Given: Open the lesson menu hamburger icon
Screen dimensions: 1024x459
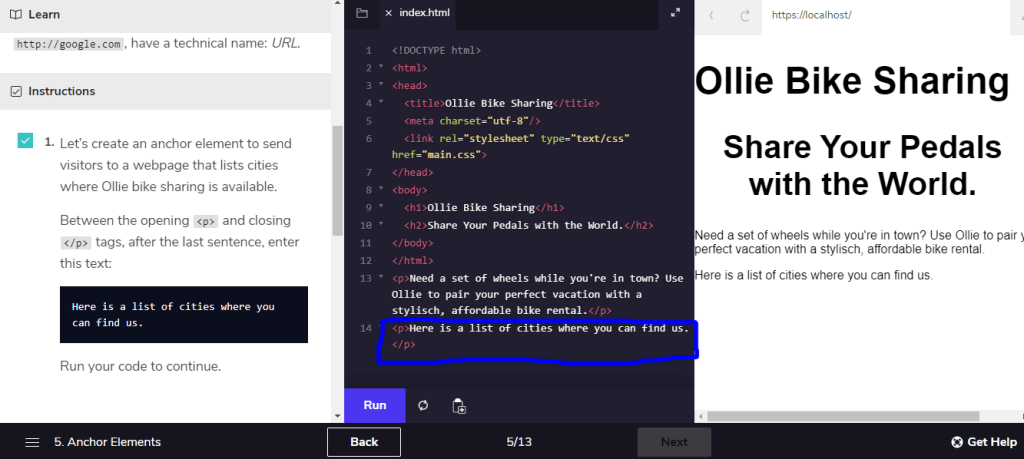Looking at the screenshot, I should [x=32, y=442].
